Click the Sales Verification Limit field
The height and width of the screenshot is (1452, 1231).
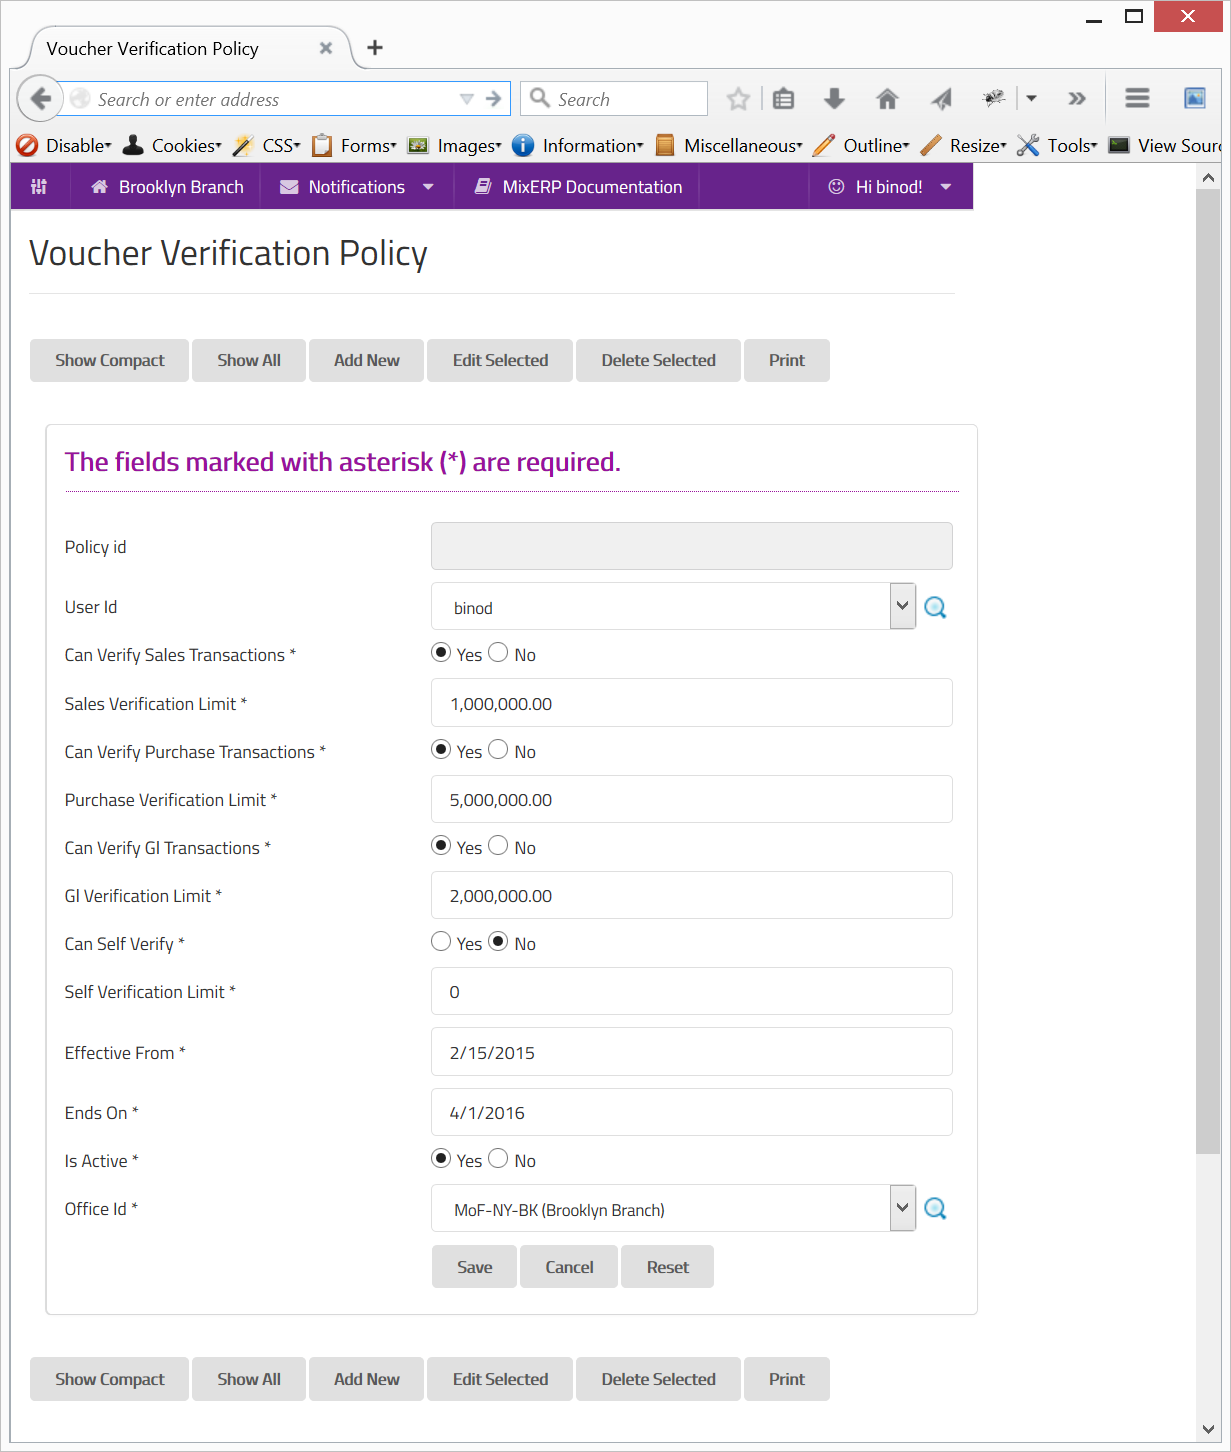click(691, 703)
